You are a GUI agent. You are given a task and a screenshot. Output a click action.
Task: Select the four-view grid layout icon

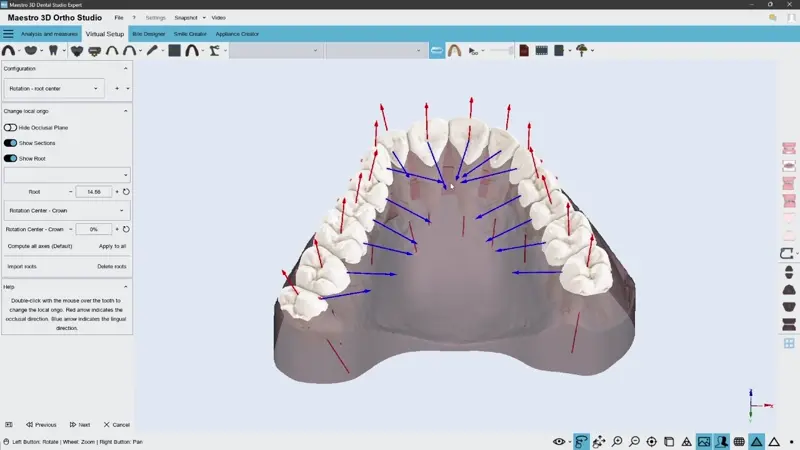[789, 343]
